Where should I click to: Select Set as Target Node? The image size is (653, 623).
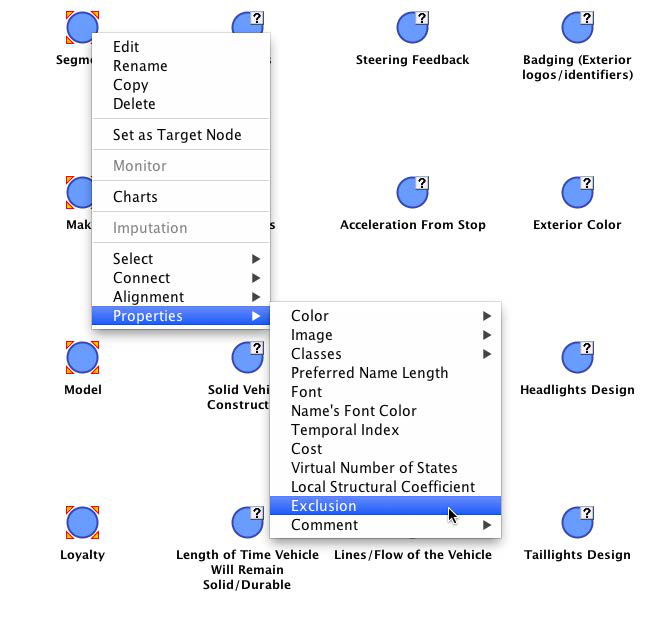177,135
